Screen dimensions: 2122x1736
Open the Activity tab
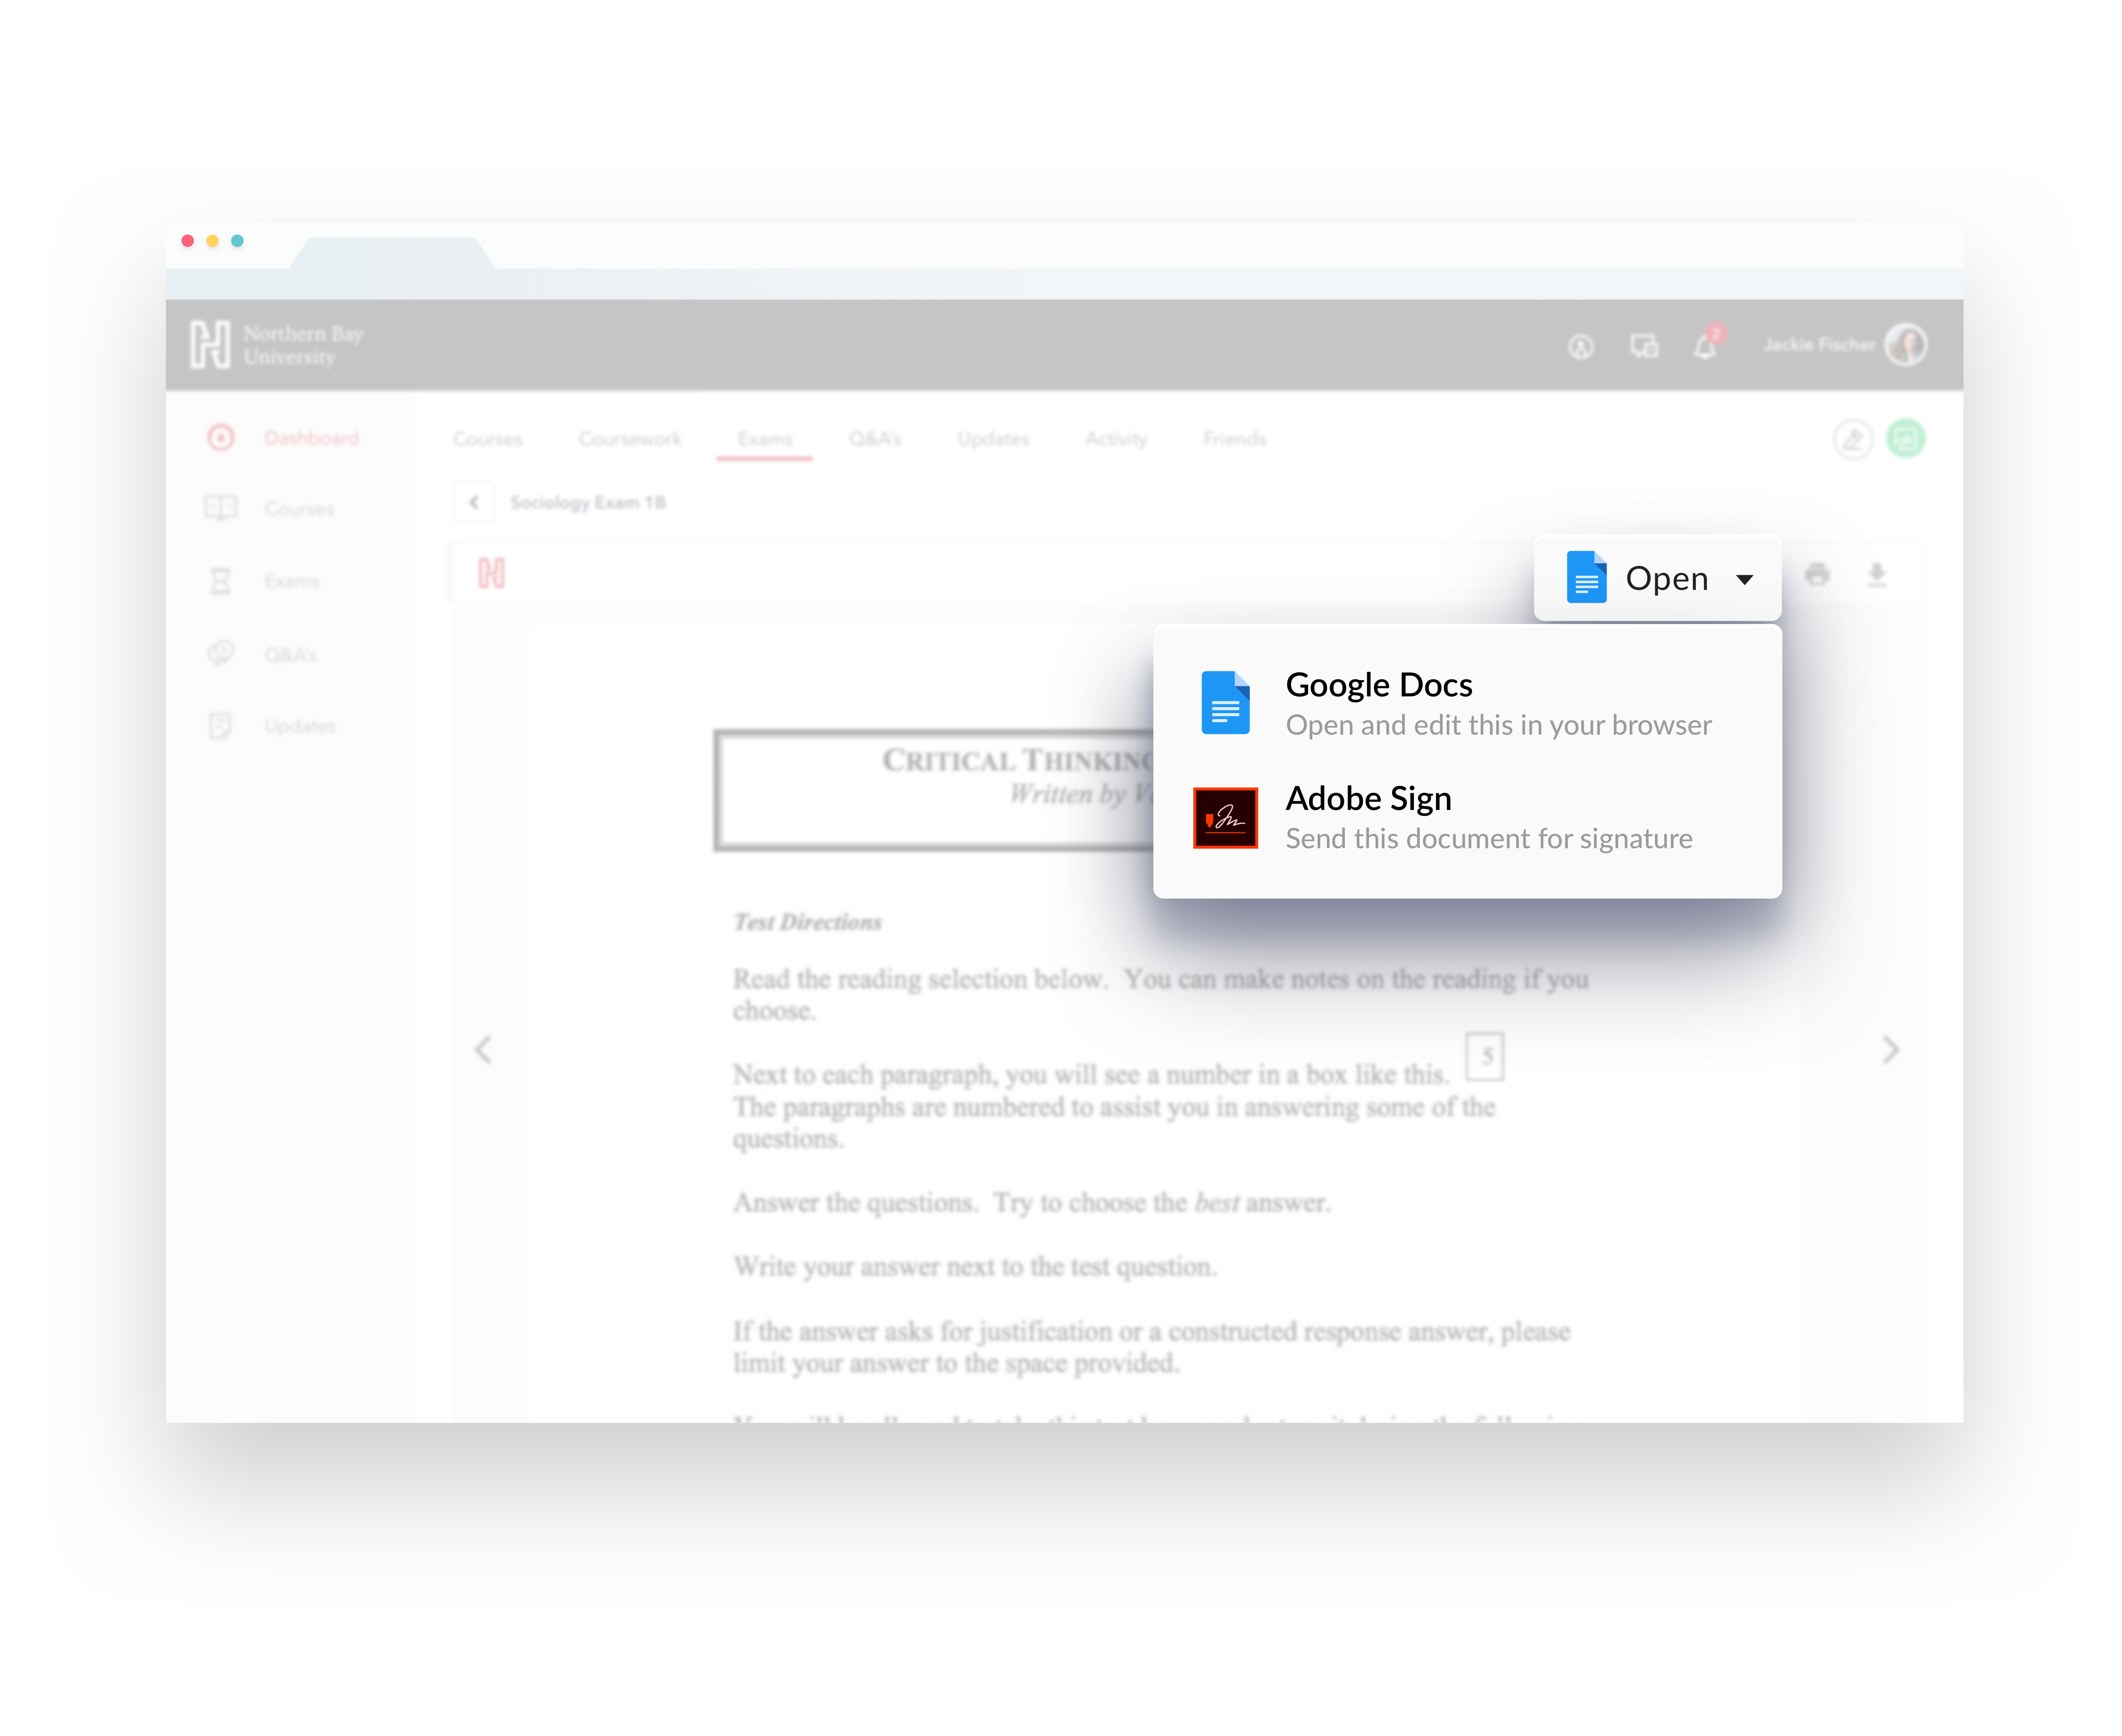tap(1115, 438)
